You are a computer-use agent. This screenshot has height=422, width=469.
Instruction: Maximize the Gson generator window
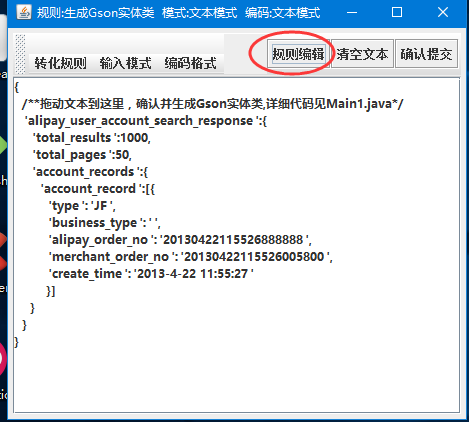(x=397, y=13)
